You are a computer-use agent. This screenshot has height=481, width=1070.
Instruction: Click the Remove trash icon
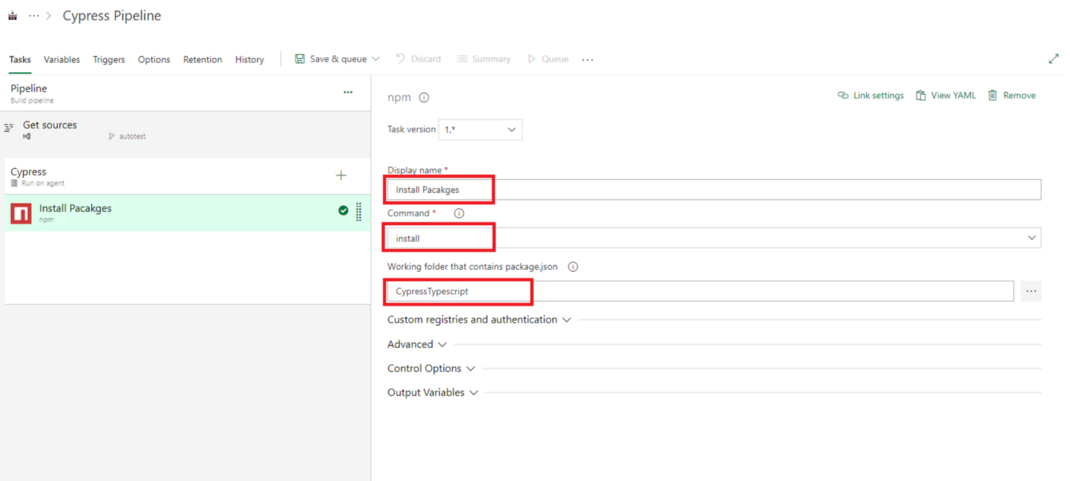pos(993,96)
